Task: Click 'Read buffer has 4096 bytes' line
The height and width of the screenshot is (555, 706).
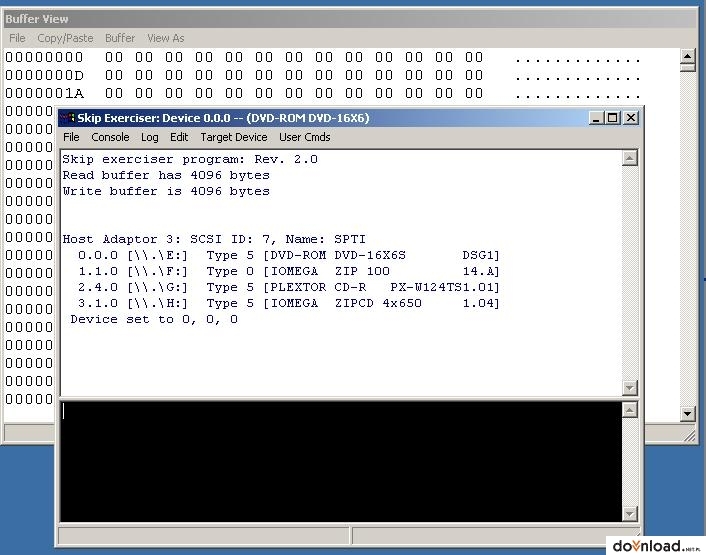Action: [x=166, y=175]
